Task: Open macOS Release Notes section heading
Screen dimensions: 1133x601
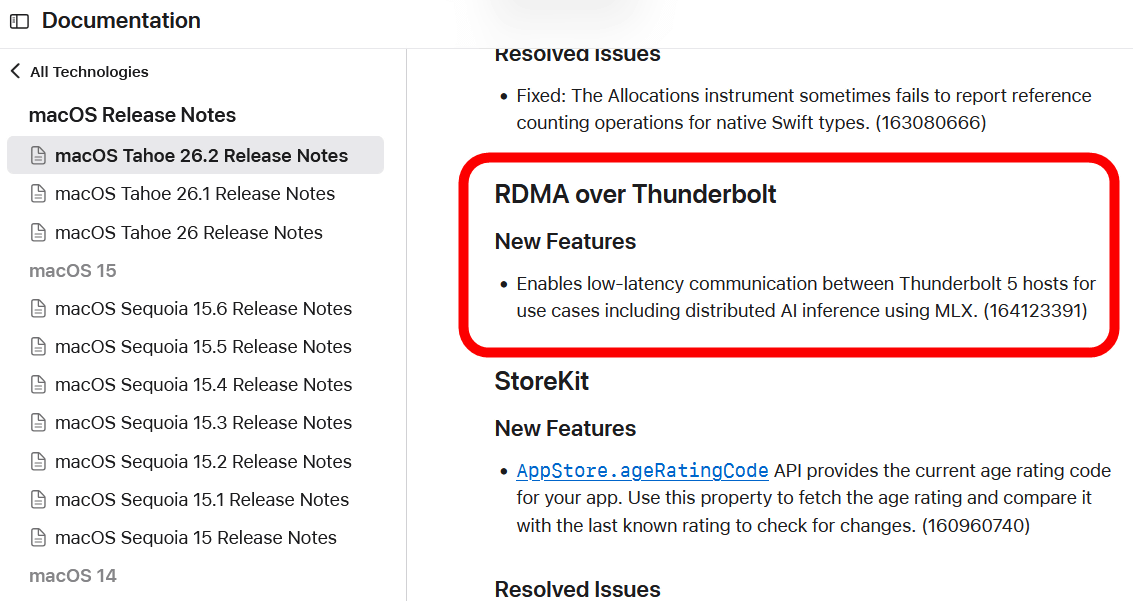Action: coord(132,115)
